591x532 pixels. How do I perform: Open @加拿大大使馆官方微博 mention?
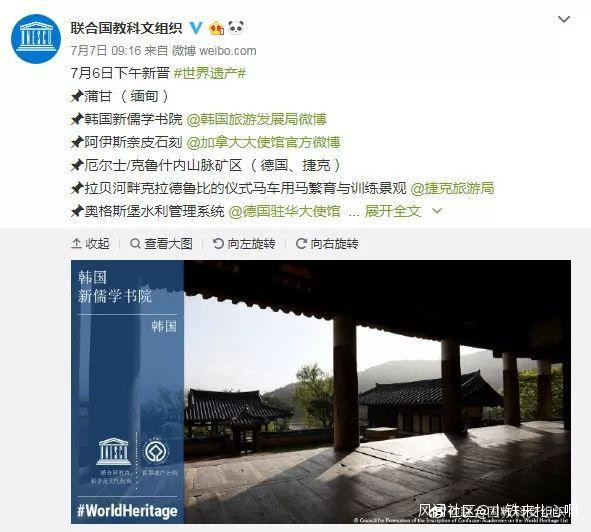tap(263, 142)
